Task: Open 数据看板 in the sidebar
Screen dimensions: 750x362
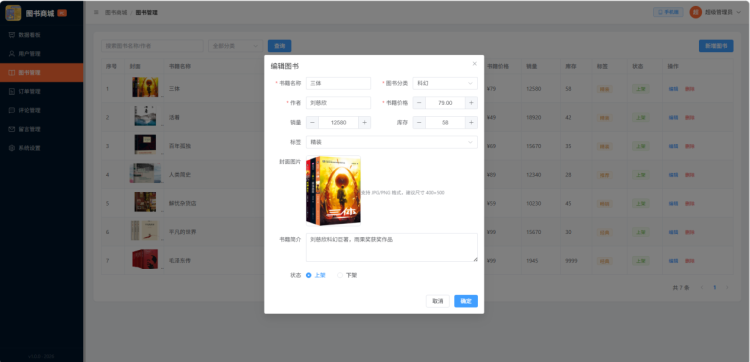Action: [x=42, y=35]
